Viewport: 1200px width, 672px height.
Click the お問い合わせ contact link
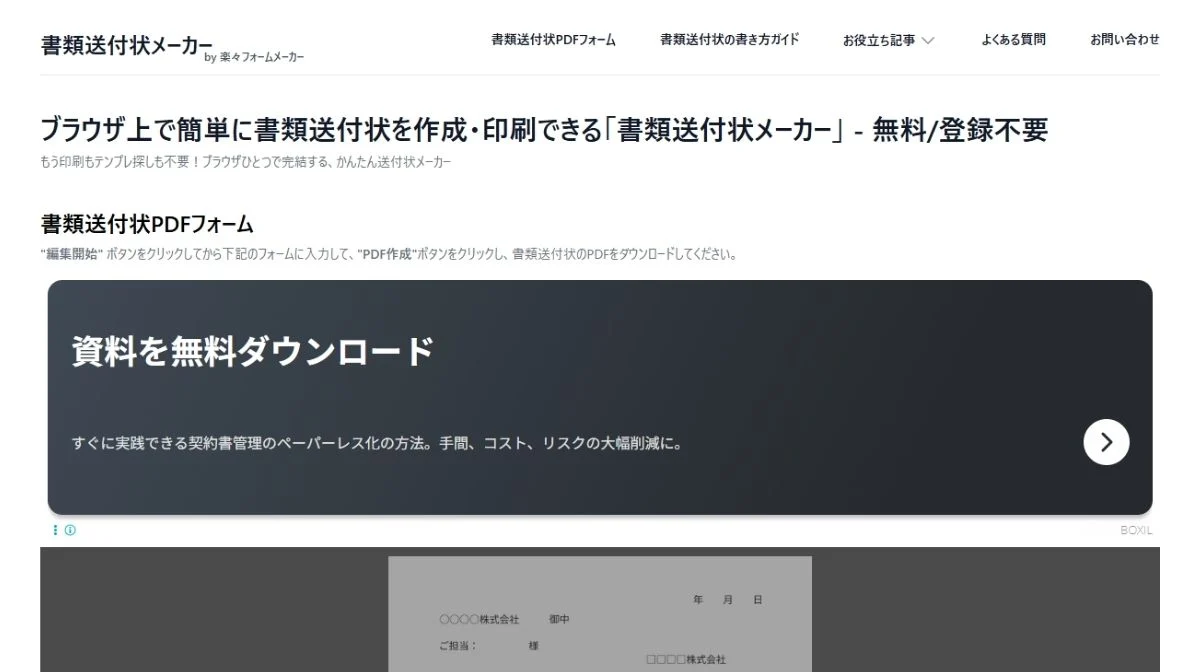1124,40
